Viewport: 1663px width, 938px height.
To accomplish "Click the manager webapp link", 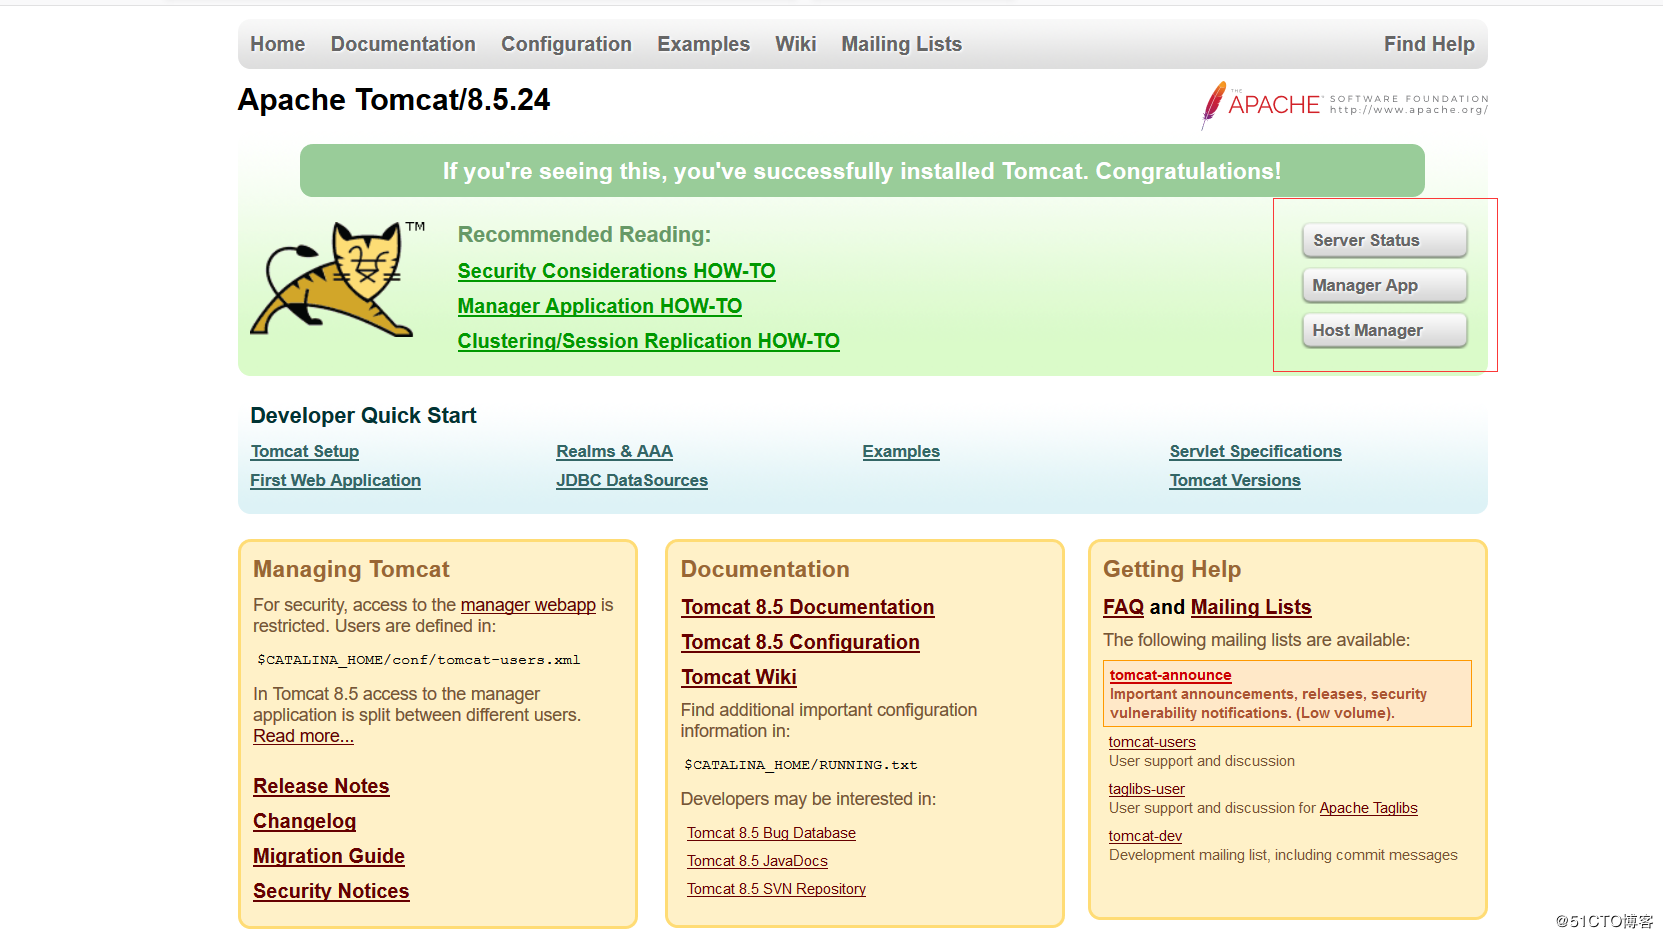I will [528, 605].
